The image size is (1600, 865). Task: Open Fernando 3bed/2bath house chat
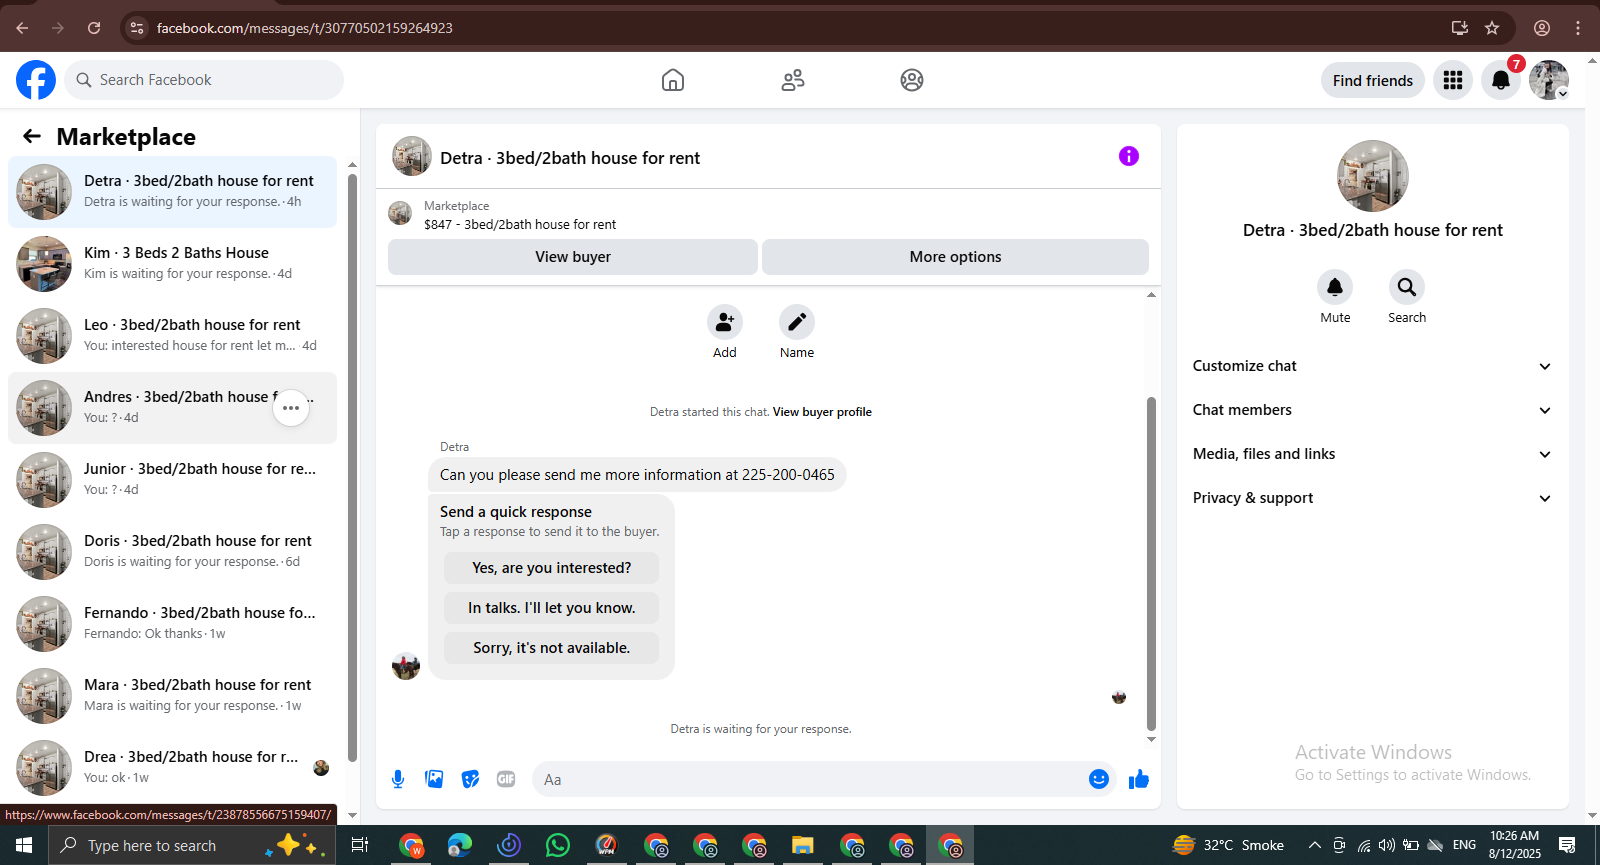coord(172,623)
